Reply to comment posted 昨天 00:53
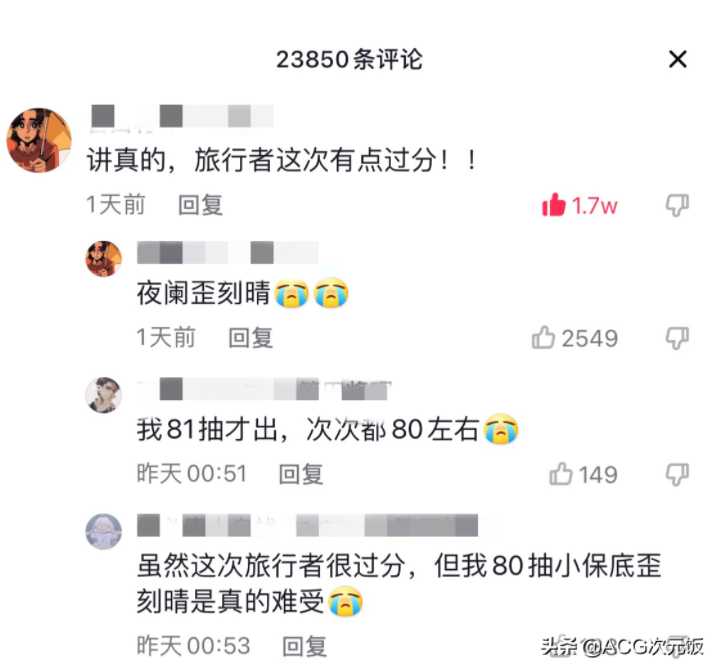 pyautogui.click(x=305, y=646)
